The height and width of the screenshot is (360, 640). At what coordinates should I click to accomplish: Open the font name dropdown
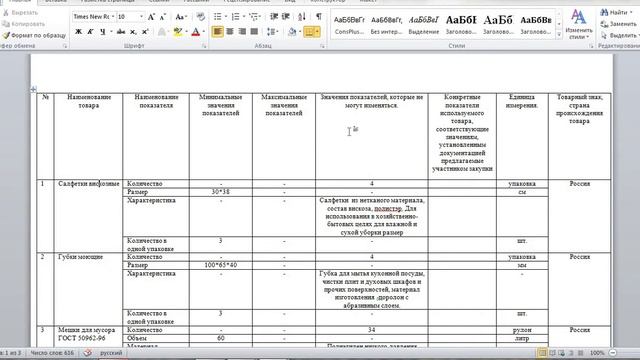[113, 17]
